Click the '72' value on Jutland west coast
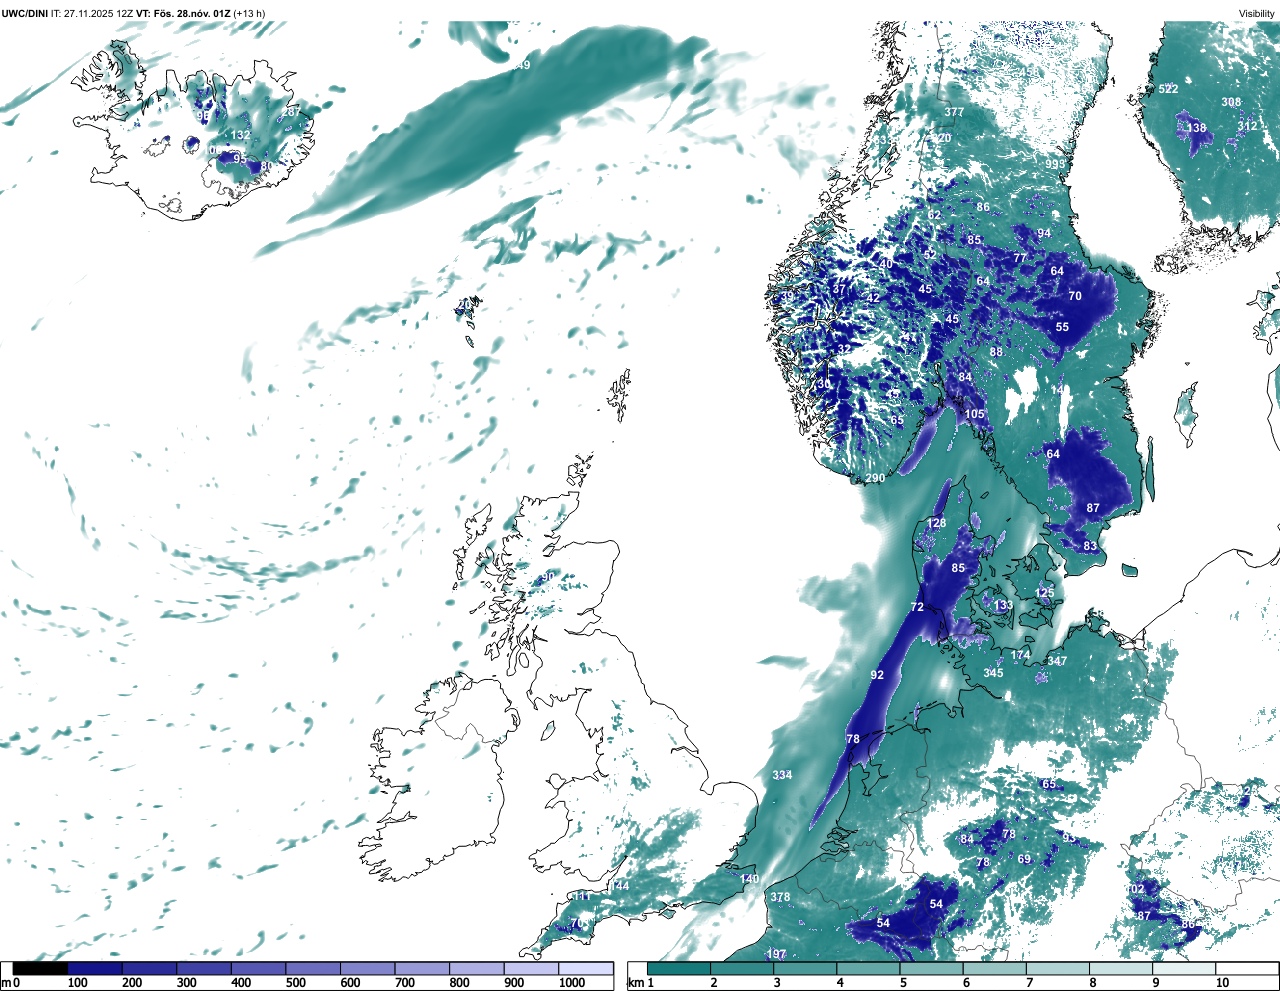Viewport: 1280px width, 991px height. click(917, 607)
